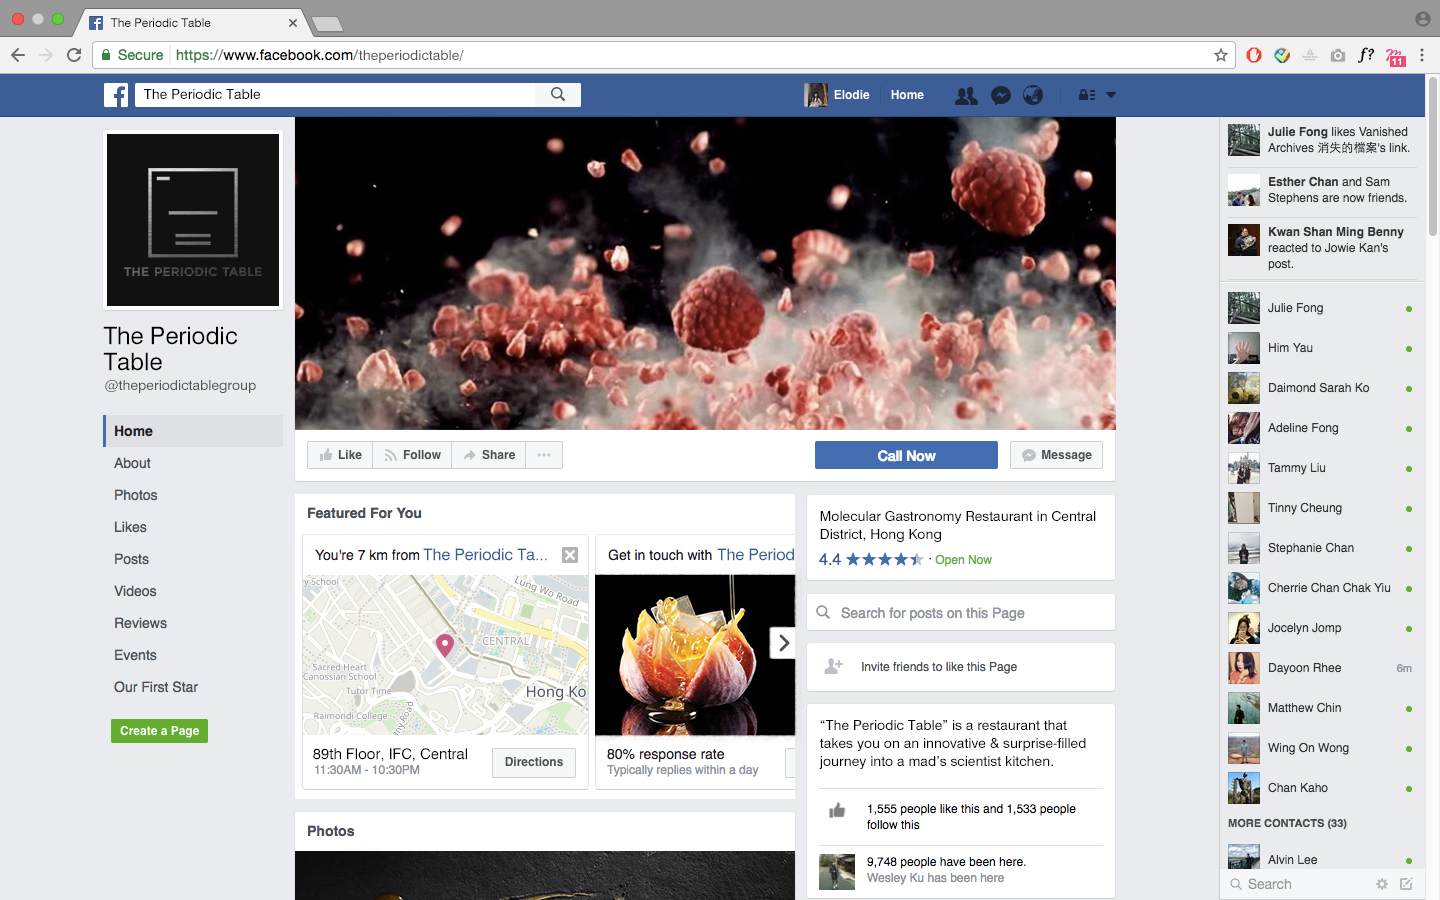Like the page with thumbs-up button
The height and width of the screenshot is (900, 1440).
340,455
